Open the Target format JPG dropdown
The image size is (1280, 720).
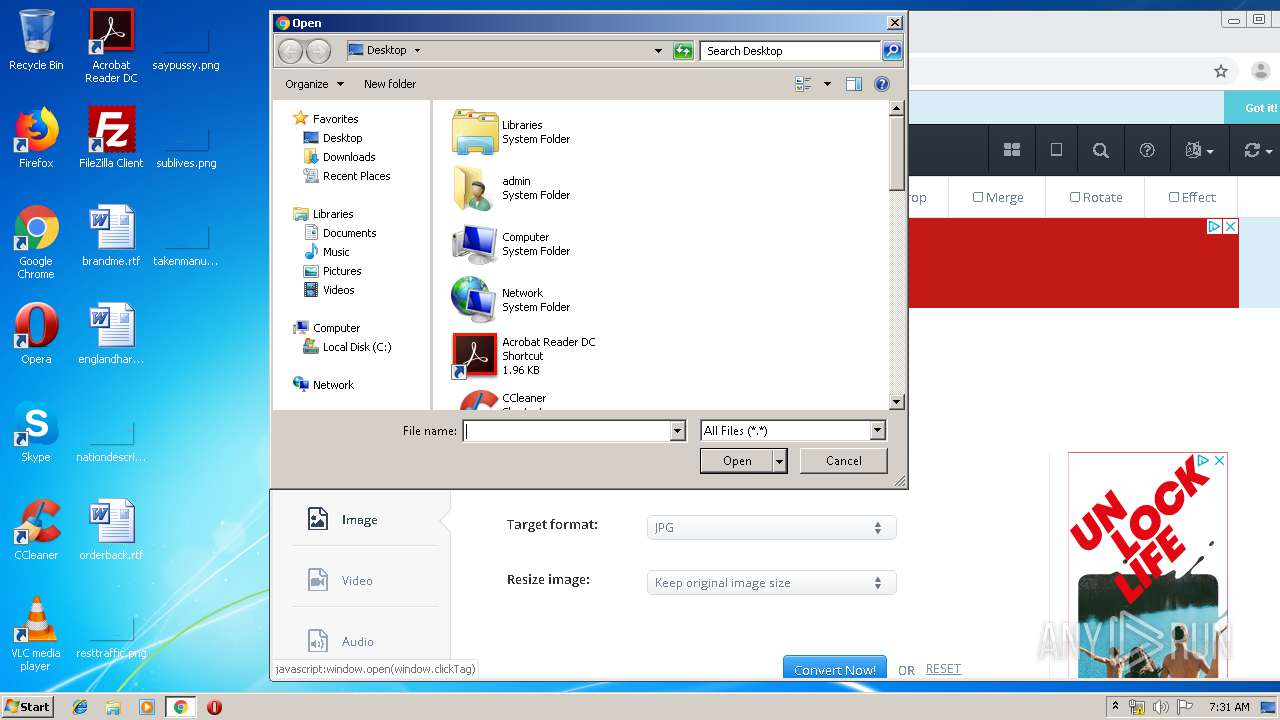click(x=771, y=527)
